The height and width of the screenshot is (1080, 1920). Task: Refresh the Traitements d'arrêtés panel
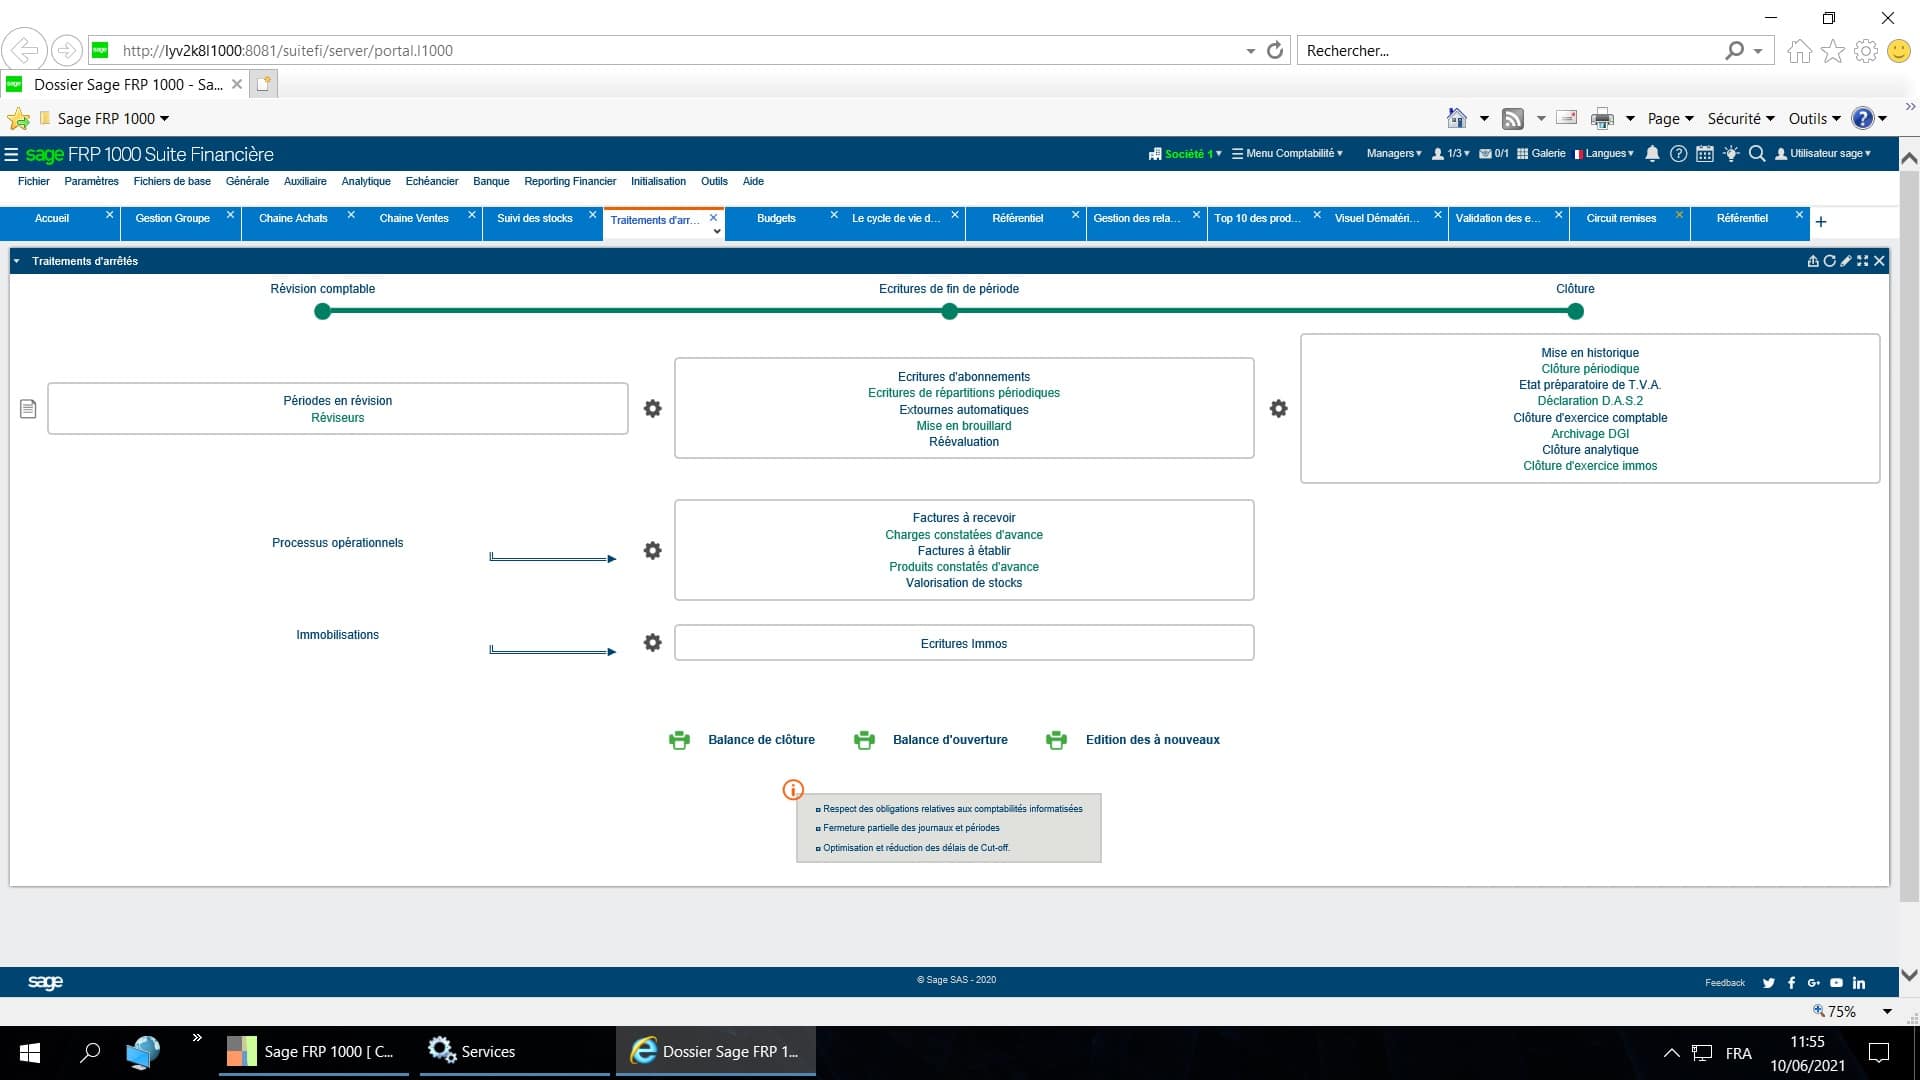pos(1830,261)
